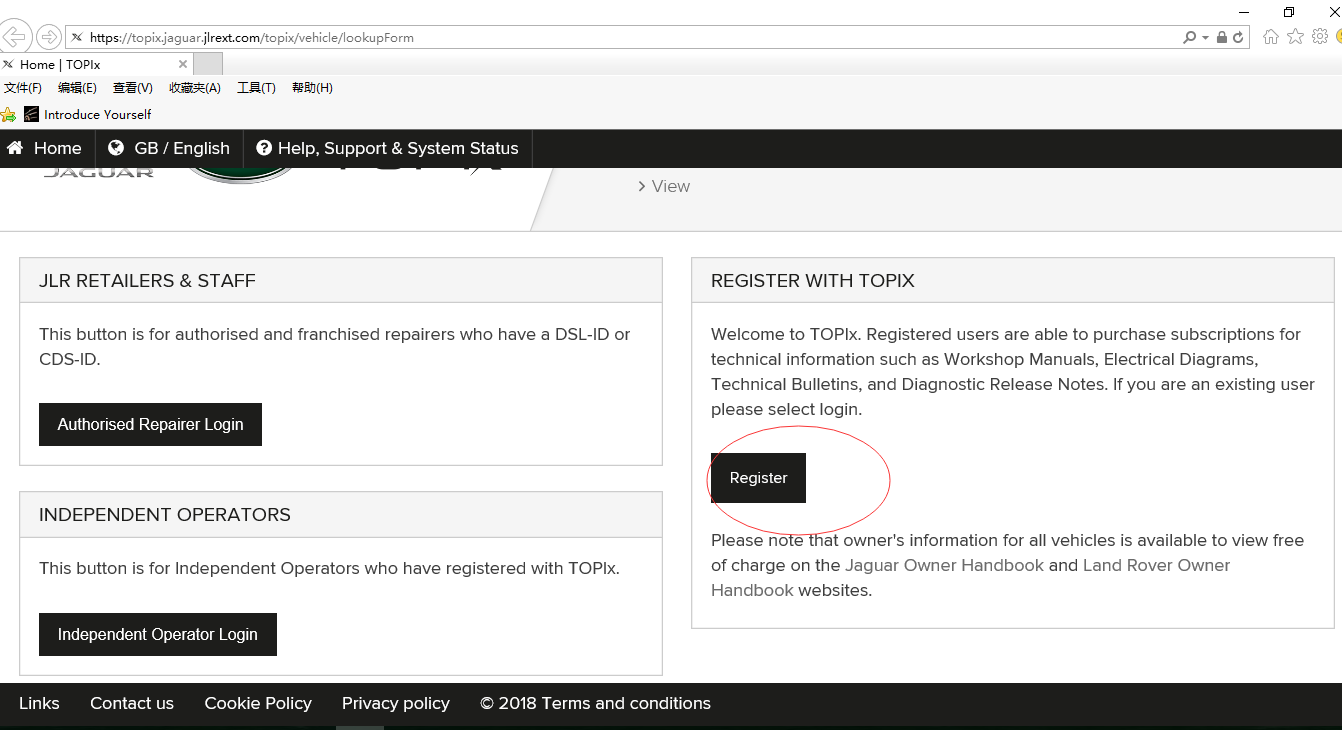
Task: Refresh the page with reload icon
Action: click(x=1238, y=37)
